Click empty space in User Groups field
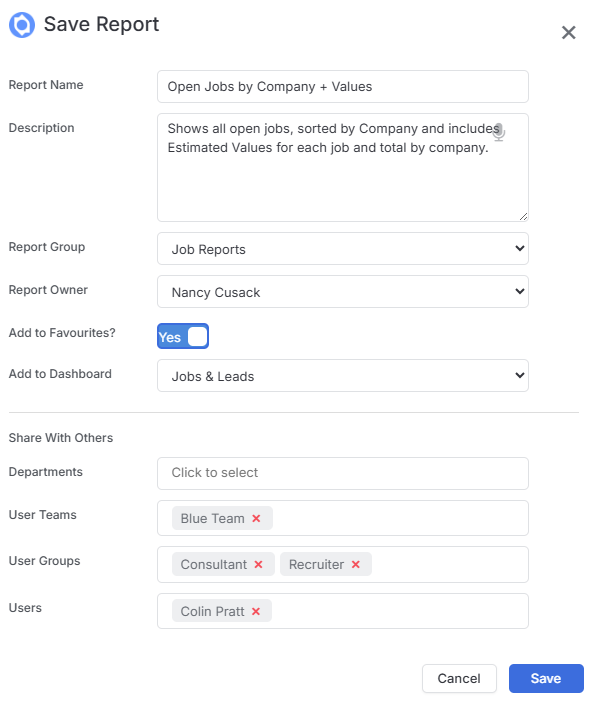Image resolution: width=589 pixels, height=708 pixels. click(449, 564)
